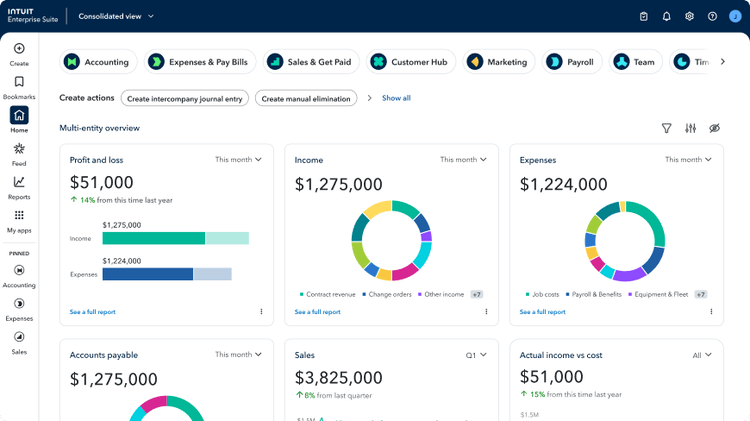Image resolution: width=750 pixels, height=421 pixels.
Task: Select the Sales & Get Paid pill
Action: (x=311, y=62)
